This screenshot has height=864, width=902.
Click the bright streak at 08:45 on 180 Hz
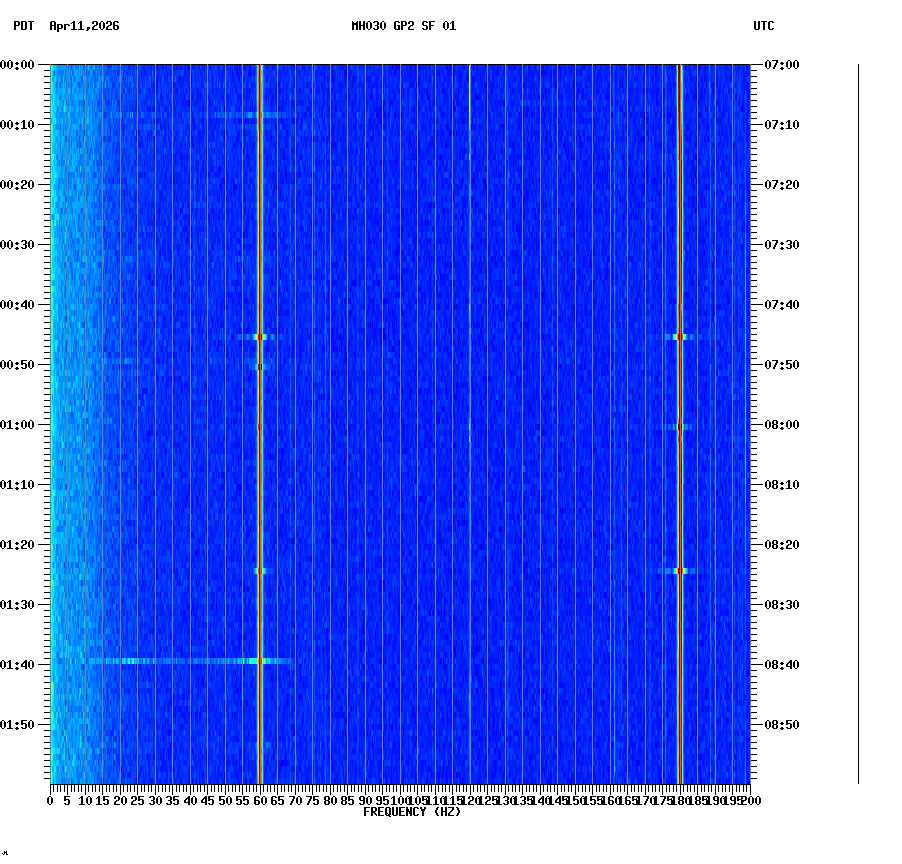click(679, 338)
